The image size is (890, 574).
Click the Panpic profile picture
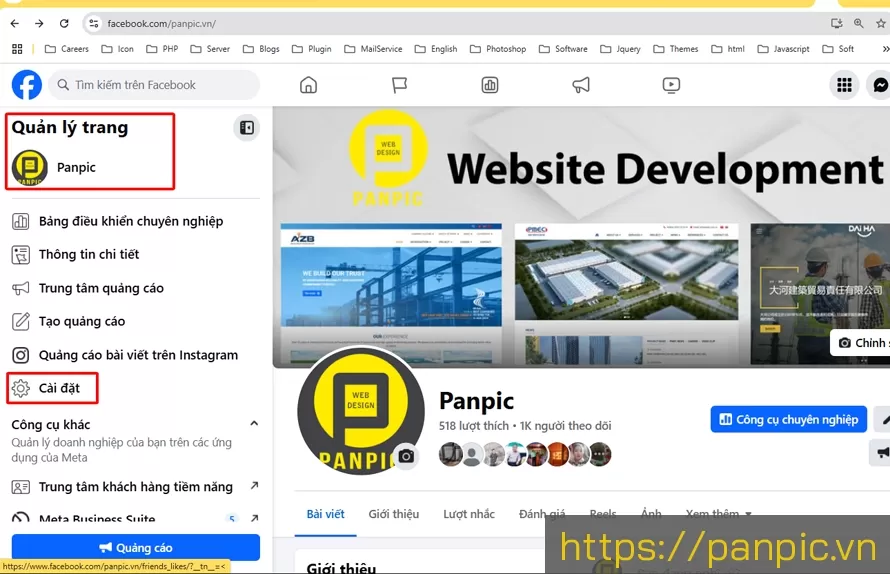click(x=360, y=412)
